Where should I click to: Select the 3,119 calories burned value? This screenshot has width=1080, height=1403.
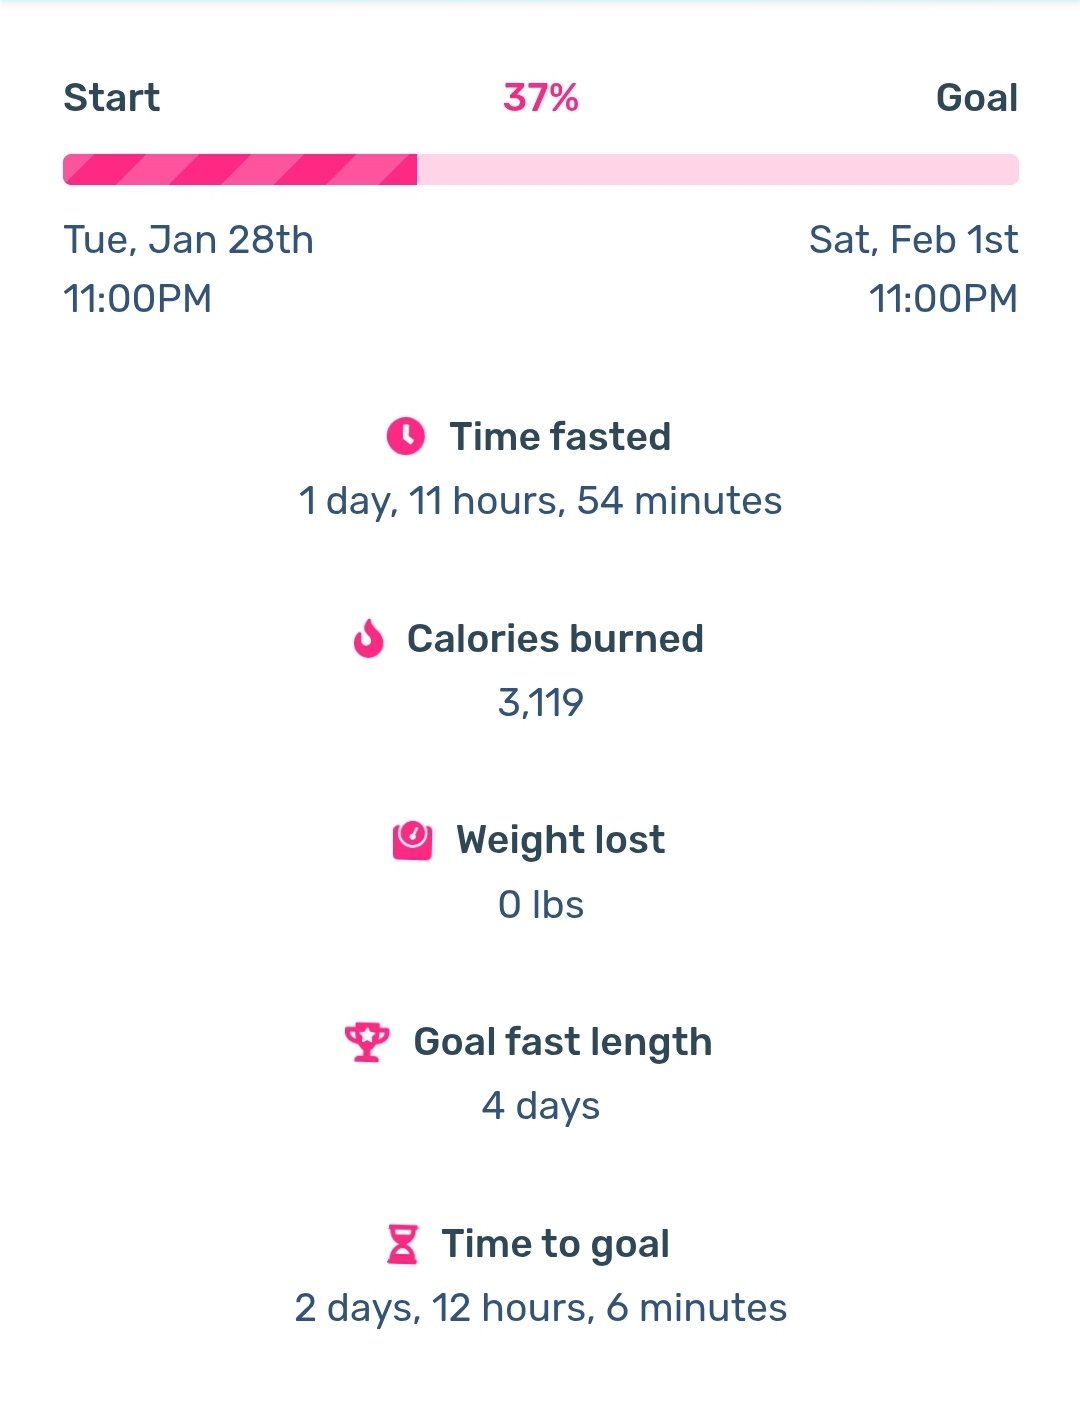coord(541,703)
